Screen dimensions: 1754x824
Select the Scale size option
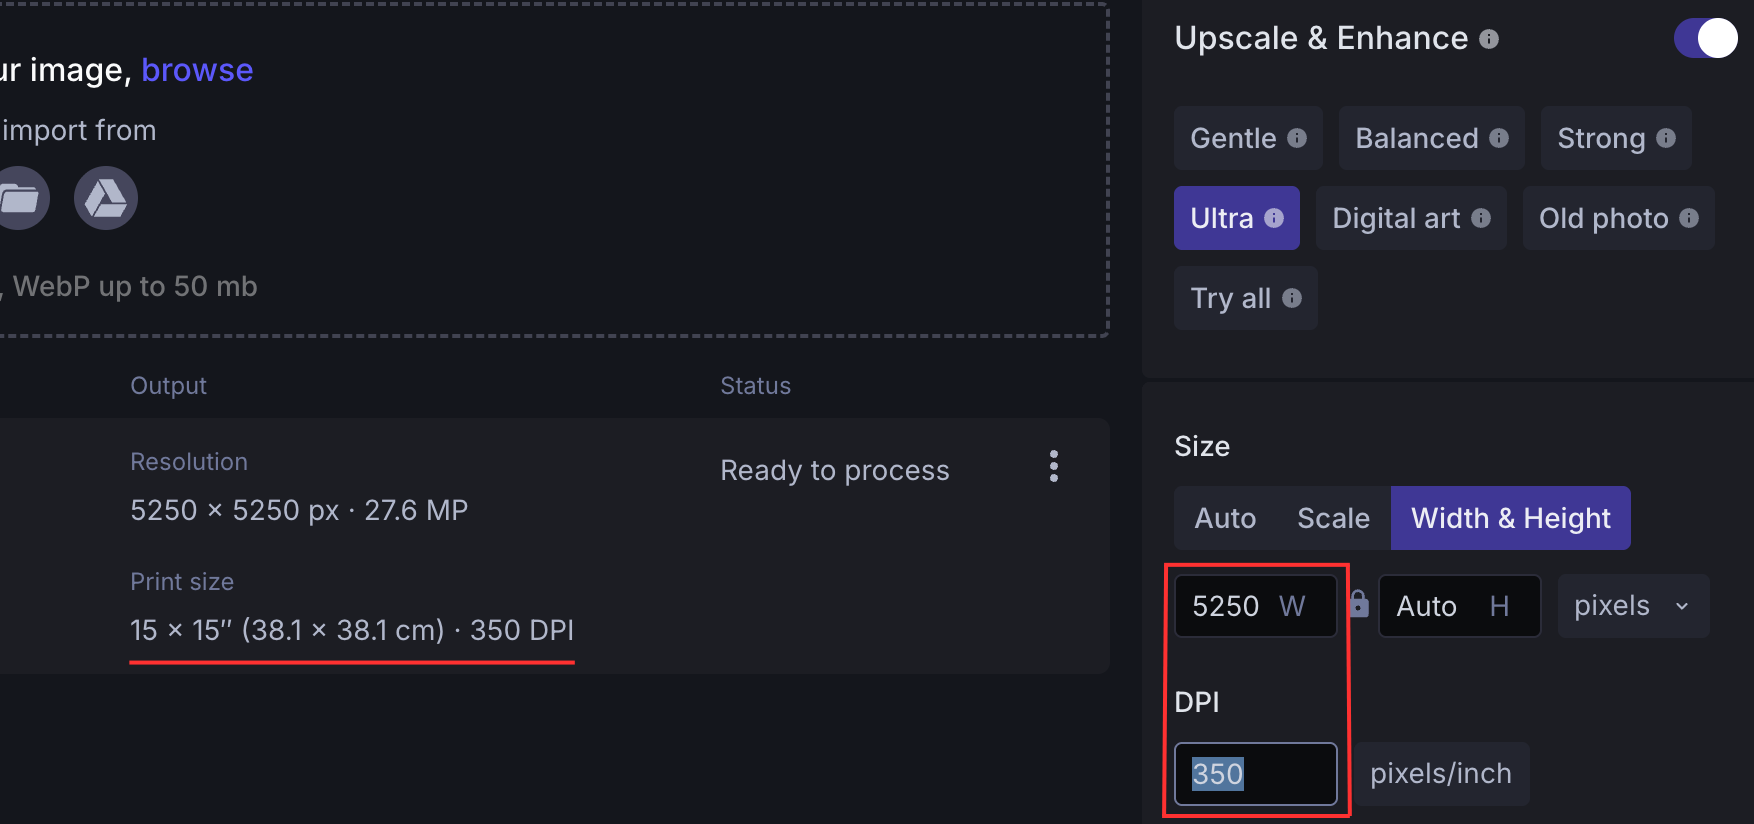[x=1333, y=518]
